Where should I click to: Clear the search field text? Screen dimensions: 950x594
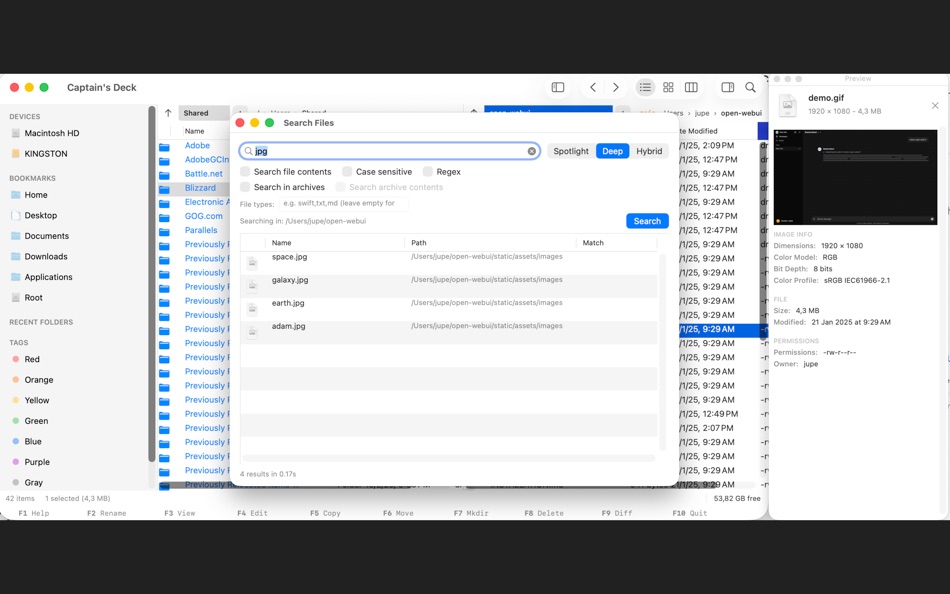(531, 151)
